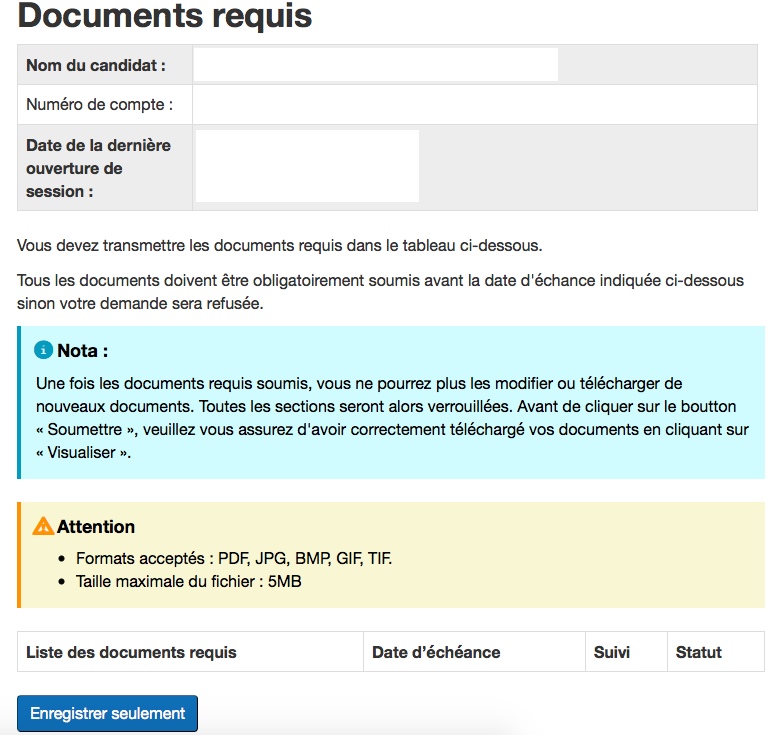Image resolution: width=779 pixels, height=735 pixels.
Task: Click the Numéro de compte label
Action: tap(100, 104)
